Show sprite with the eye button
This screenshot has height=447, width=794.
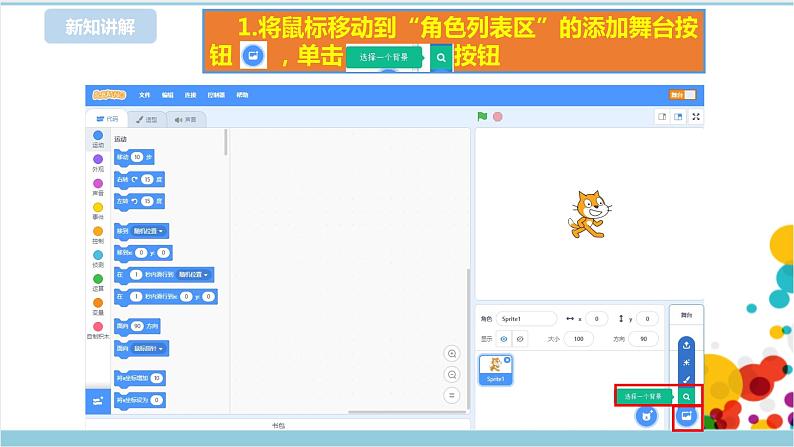coord(503,339)
